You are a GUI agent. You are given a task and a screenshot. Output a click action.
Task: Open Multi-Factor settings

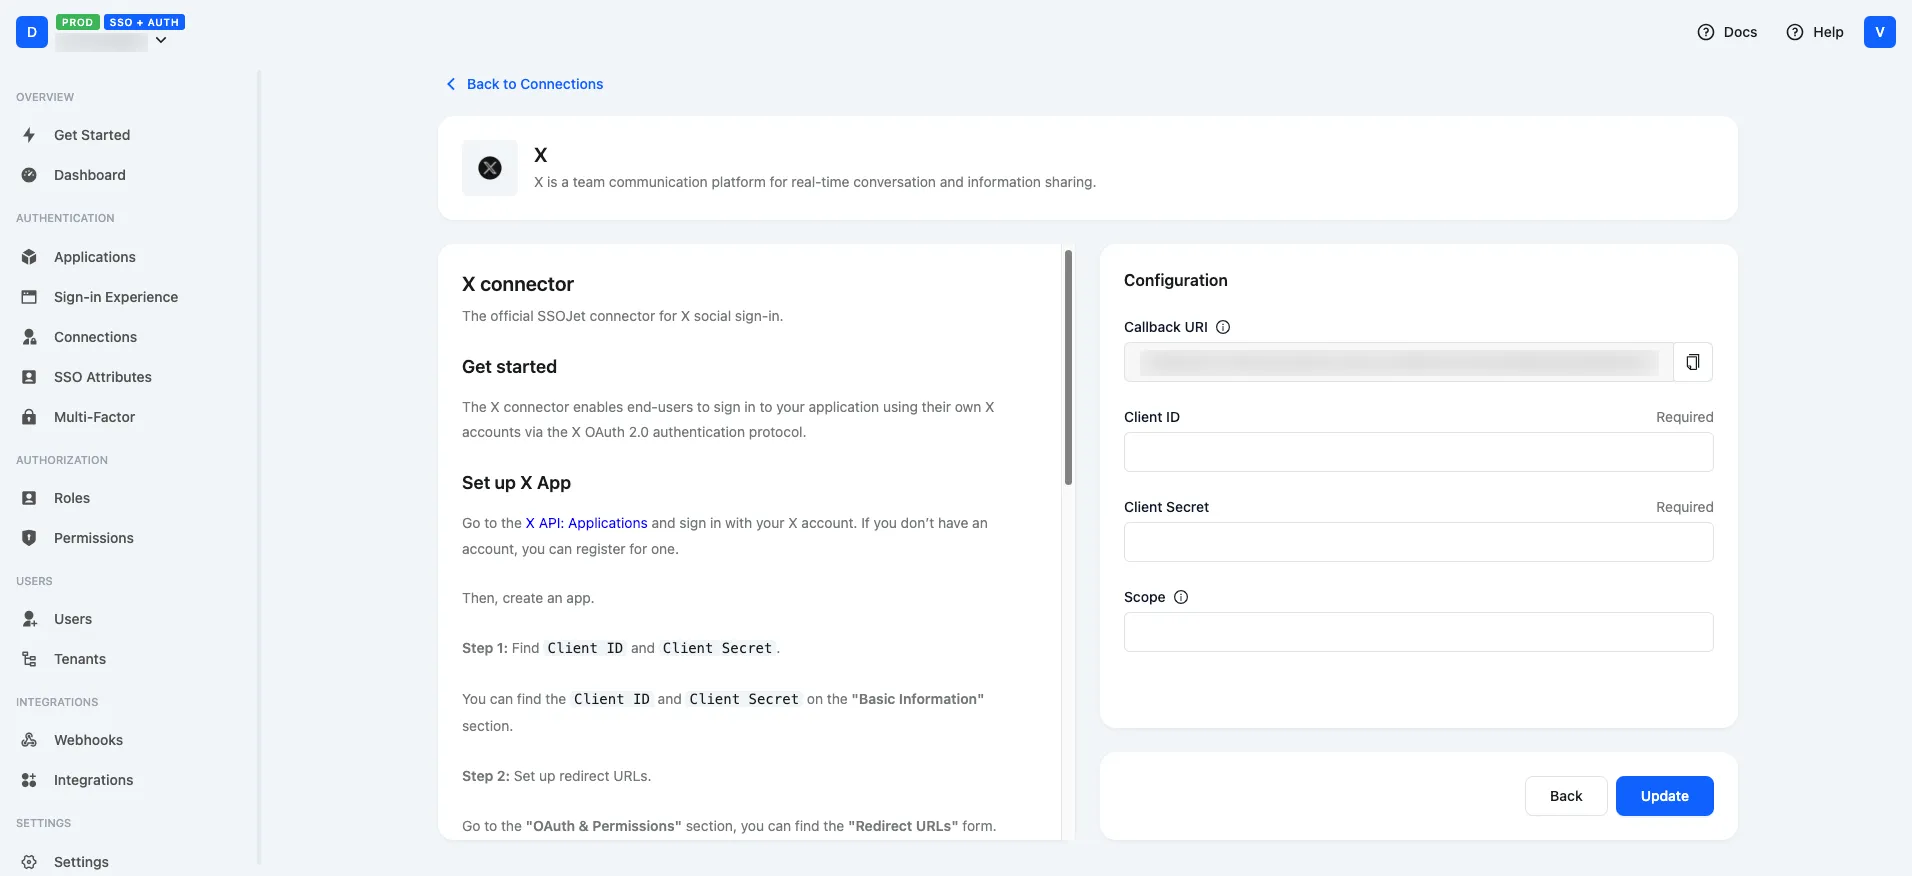94,417
